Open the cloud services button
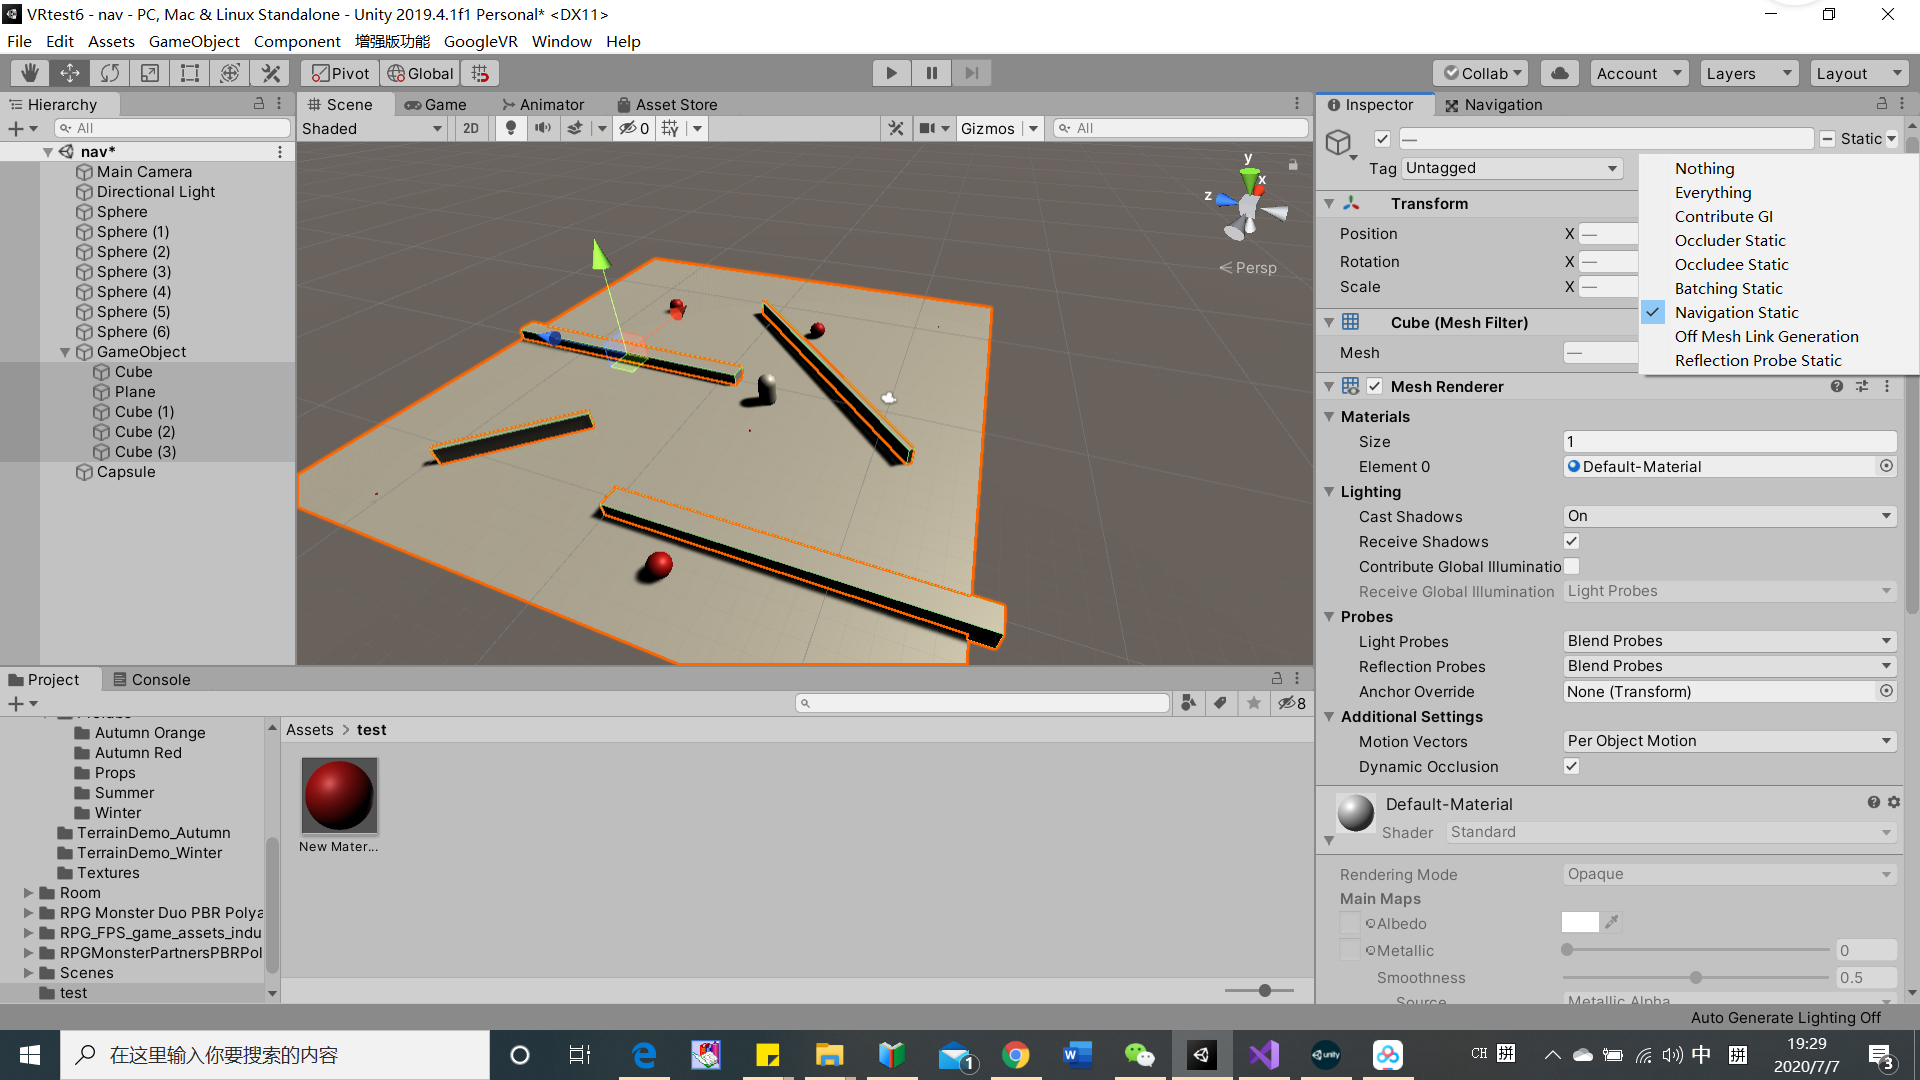The width and height of the screenshot is (1920, 1080). [1559, 73]
